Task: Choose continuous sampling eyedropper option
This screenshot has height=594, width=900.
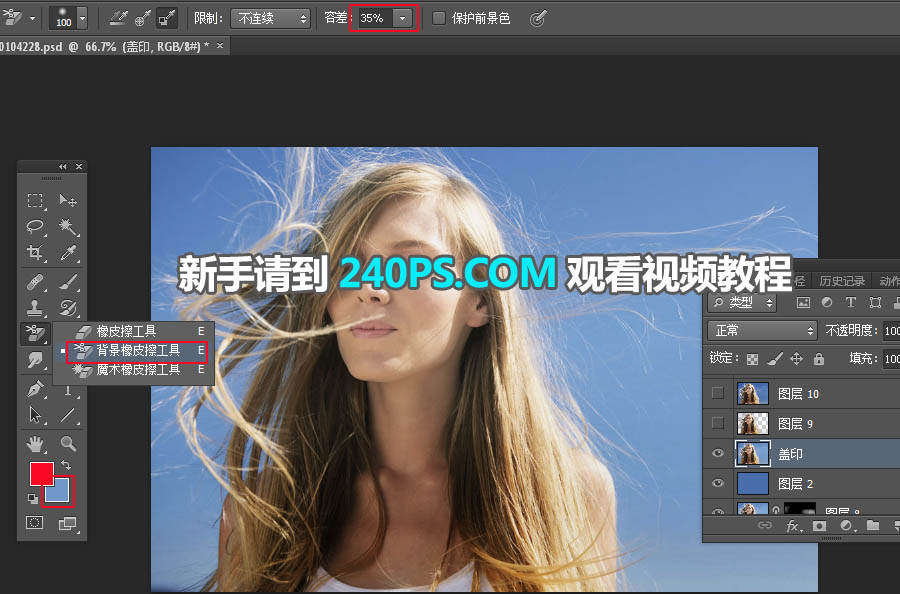Action: 118,18
